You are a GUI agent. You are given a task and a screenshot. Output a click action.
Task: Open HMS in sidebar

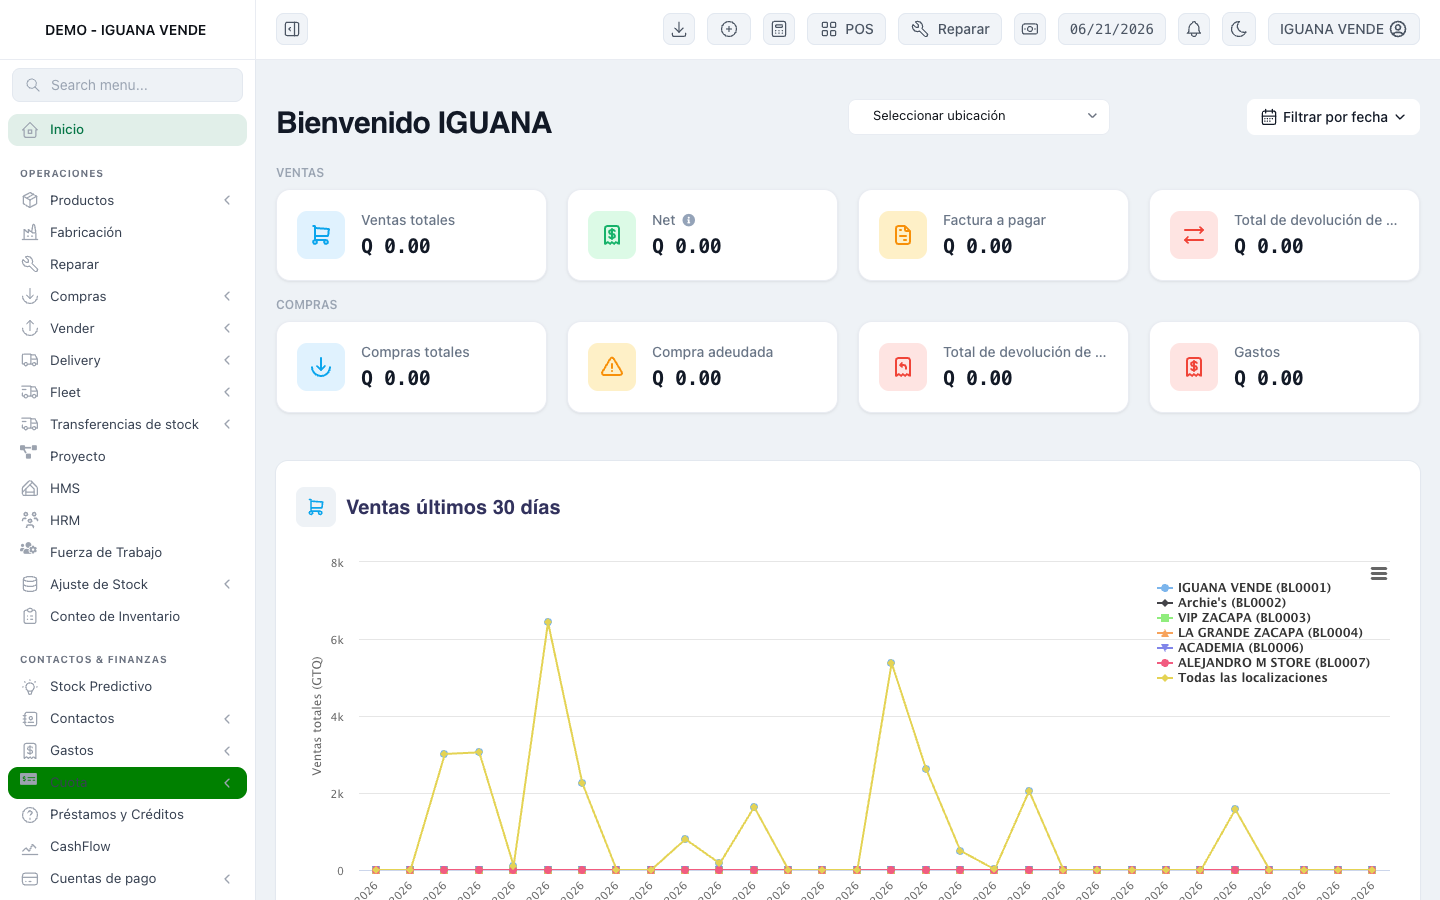point(127,488)
